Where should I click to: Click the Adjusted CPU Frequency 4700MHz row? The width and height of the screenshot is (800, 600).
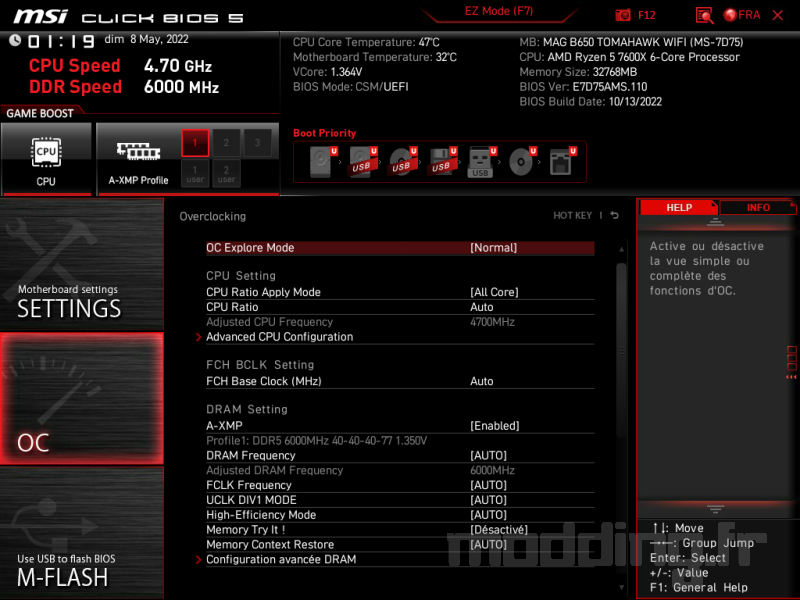[400, 322]
